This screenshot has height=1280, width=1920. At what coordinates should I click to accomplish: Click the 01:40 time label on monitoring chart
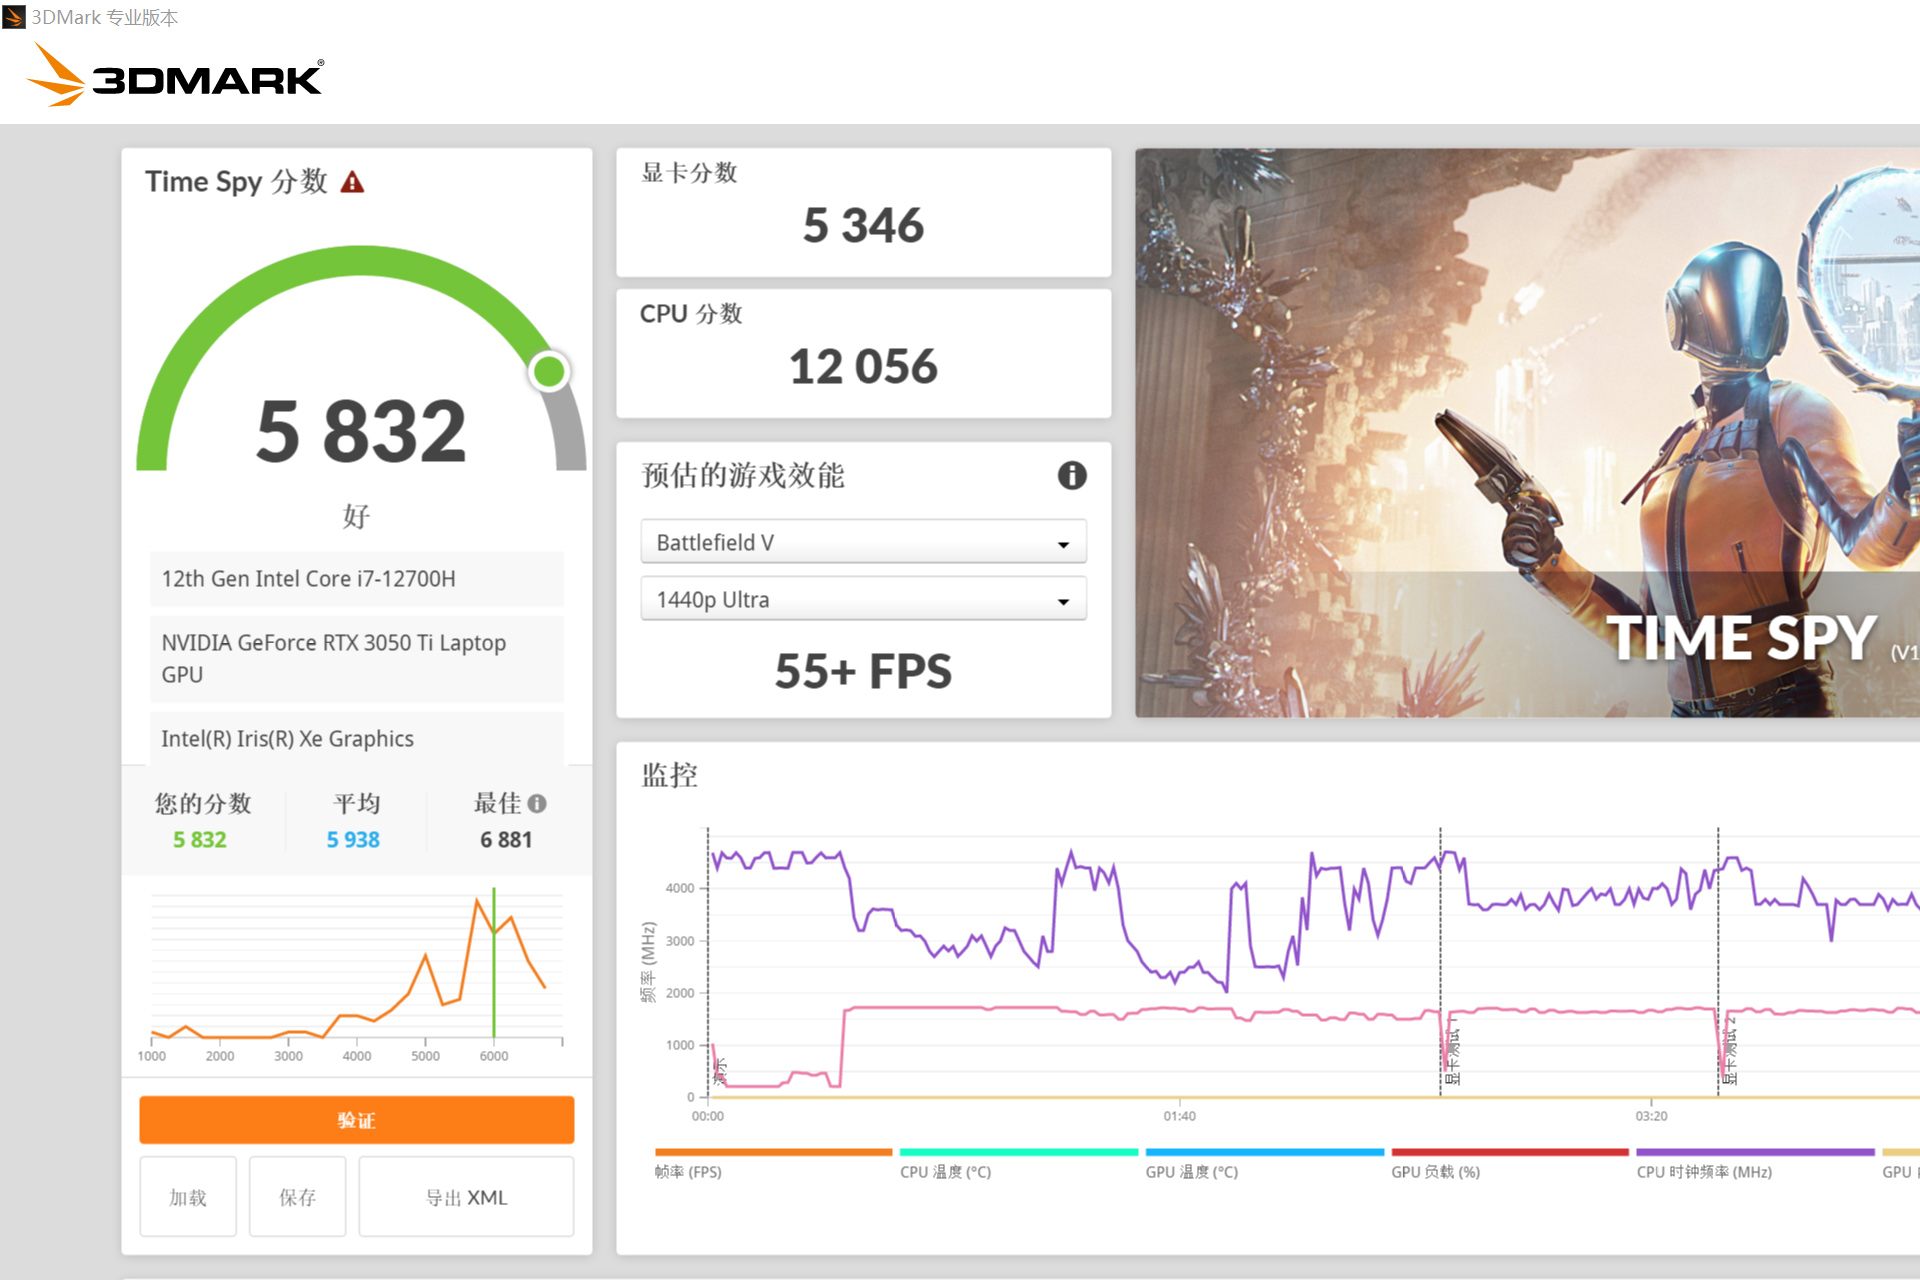tap(1179, 1116)
